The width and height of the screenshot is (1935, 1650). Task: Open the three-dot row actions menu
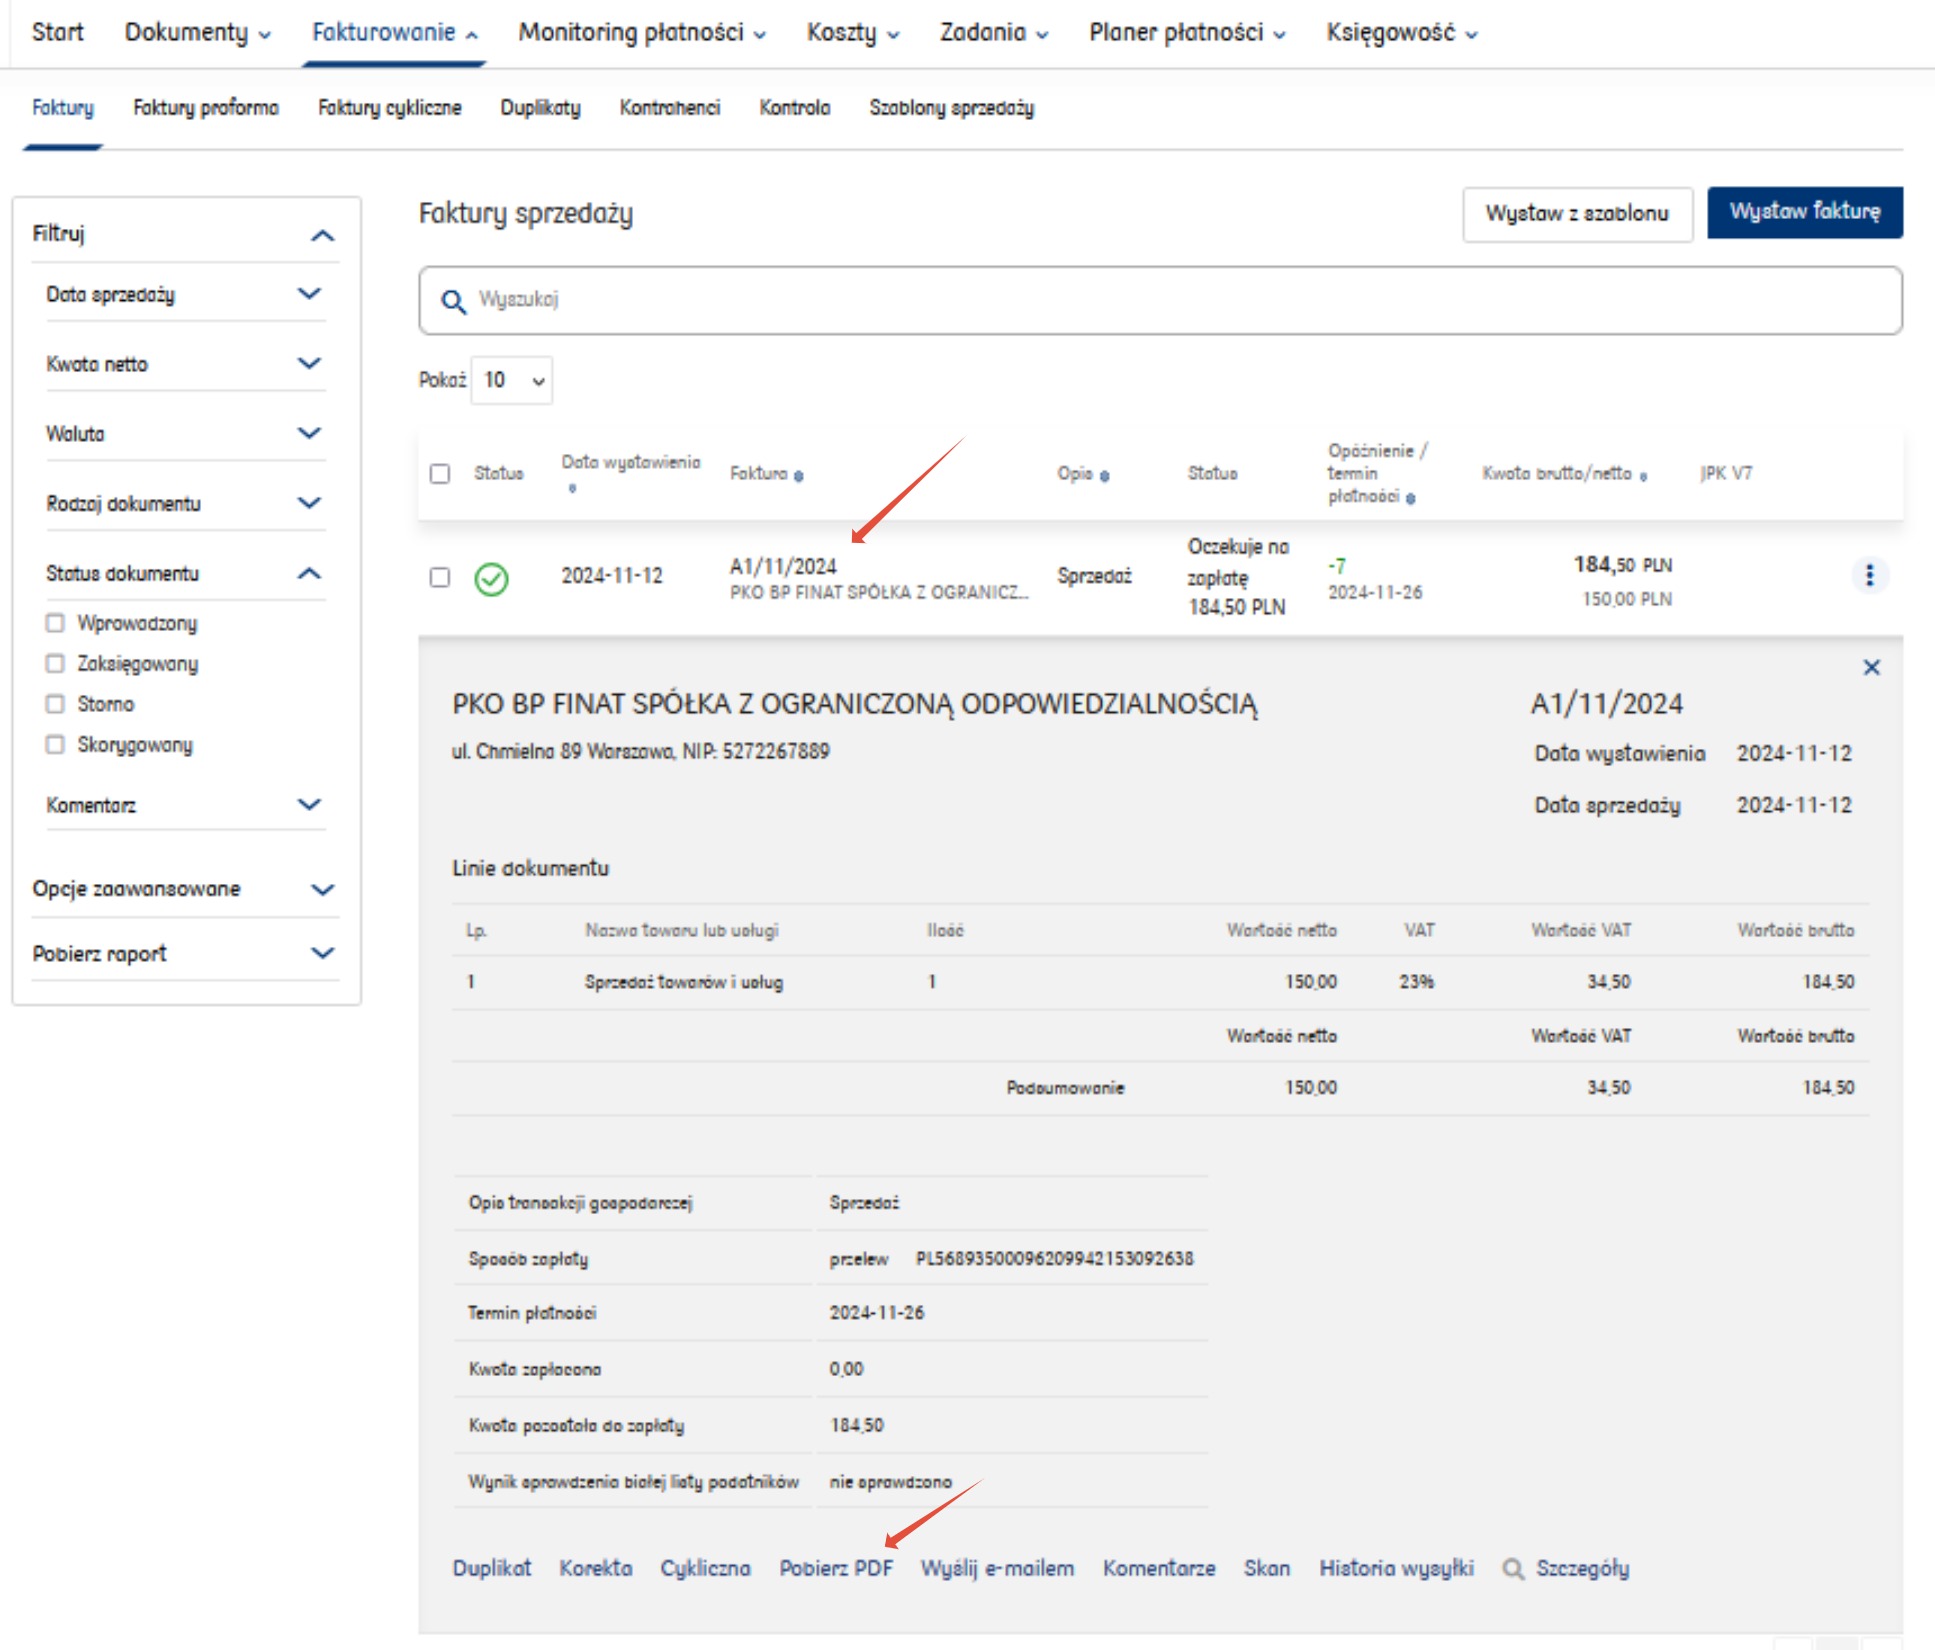coord(1869,575)
